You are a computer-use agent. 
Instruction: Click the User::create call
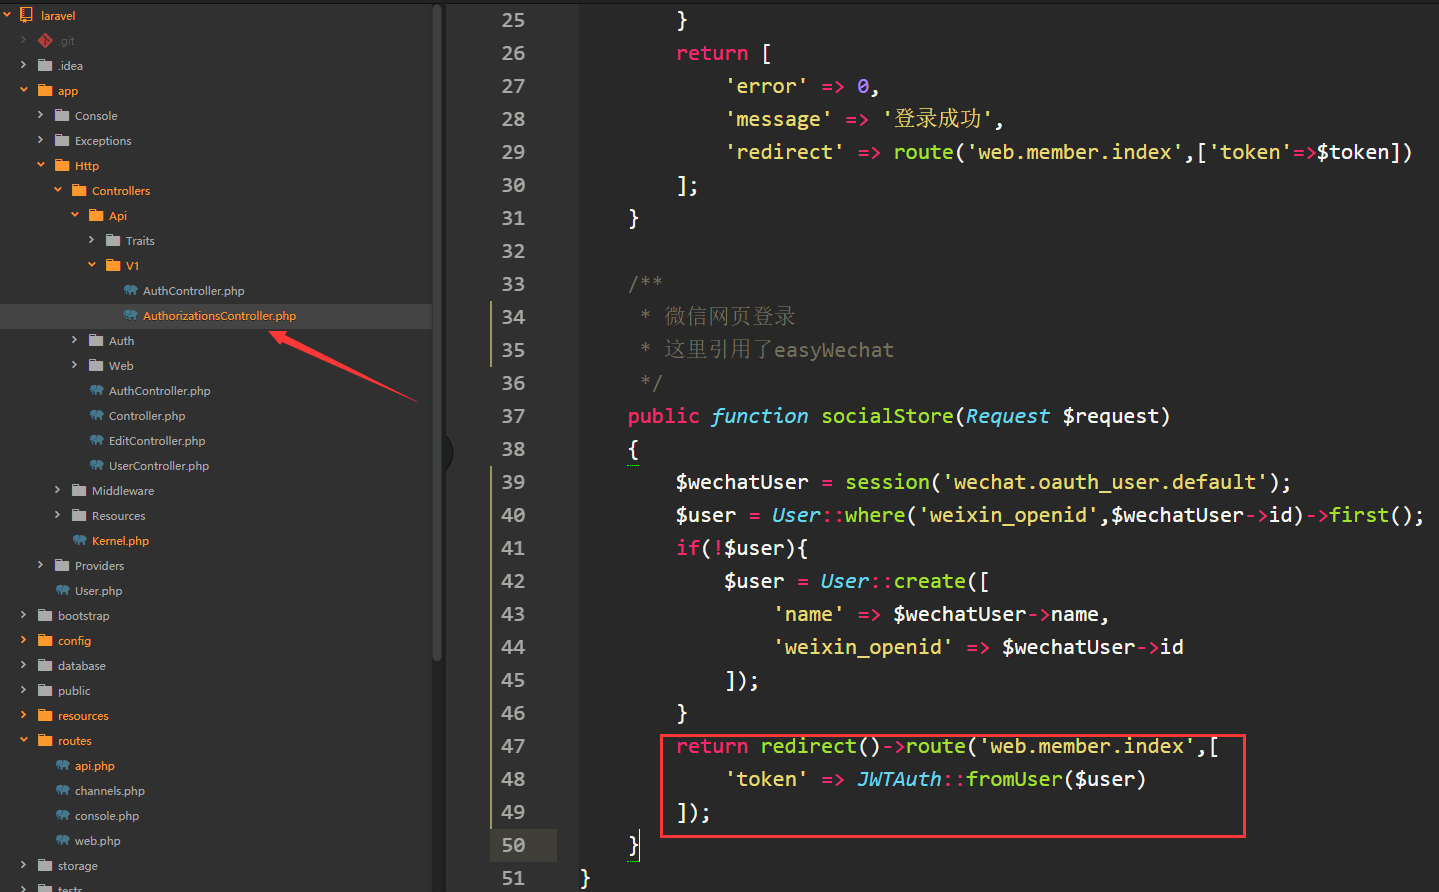point(893,581)
